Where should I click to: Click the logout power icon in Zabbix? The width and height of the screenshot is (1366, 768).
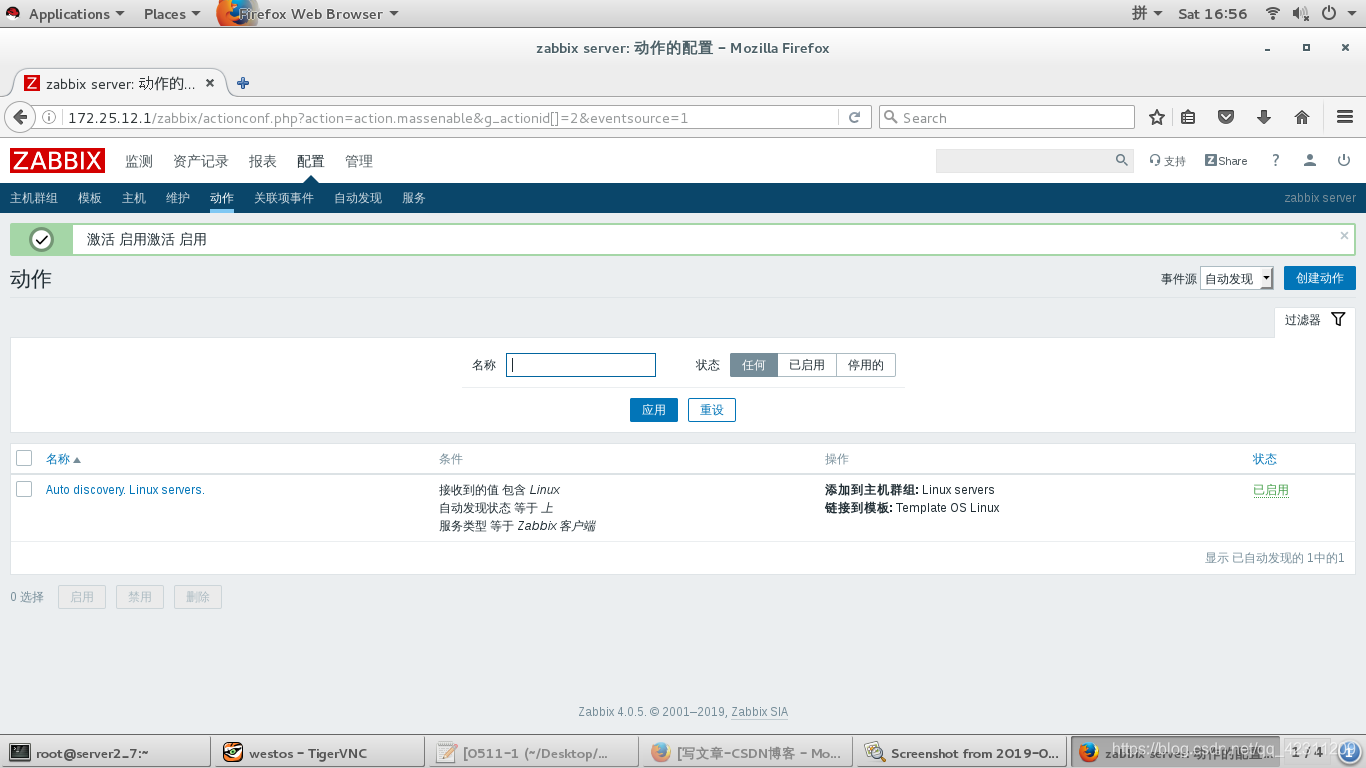pos(1344,160)
